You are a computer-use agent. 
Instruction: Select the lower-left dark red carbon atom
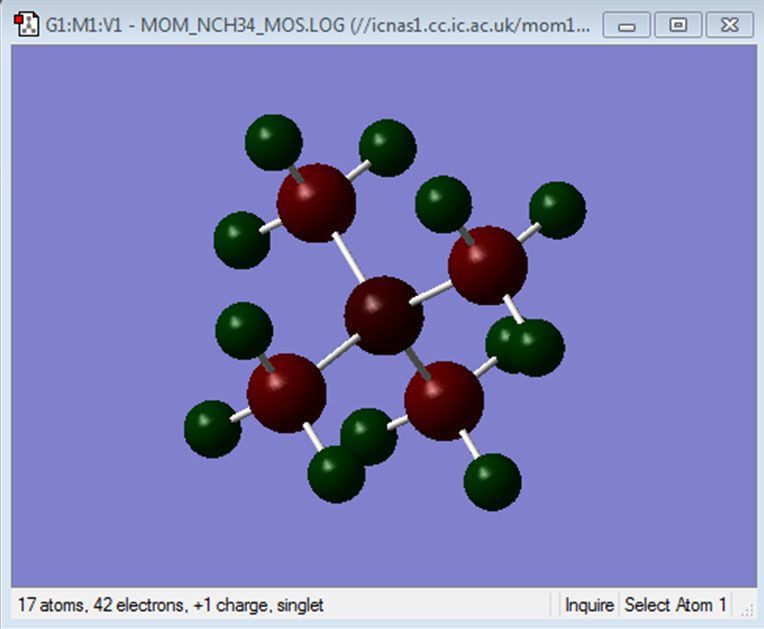pos(286,393)
